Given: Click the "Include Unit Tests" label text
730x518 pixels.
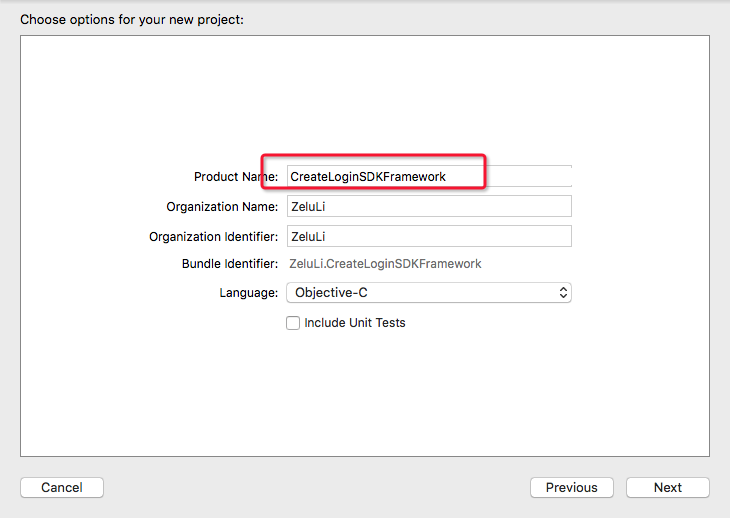Looking at the screenshot, I should (355, 323).
